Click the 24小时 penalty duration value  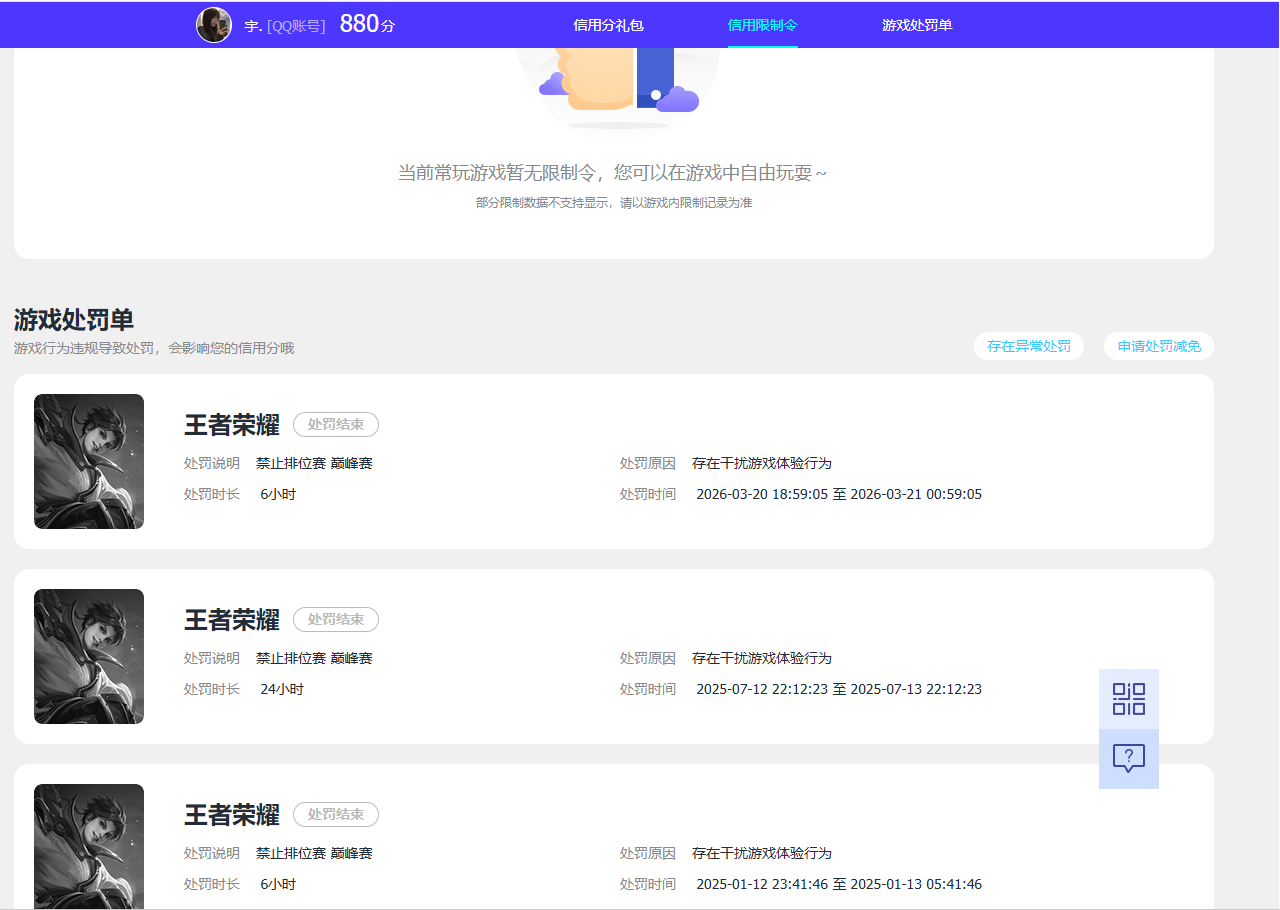coord(282,689)
